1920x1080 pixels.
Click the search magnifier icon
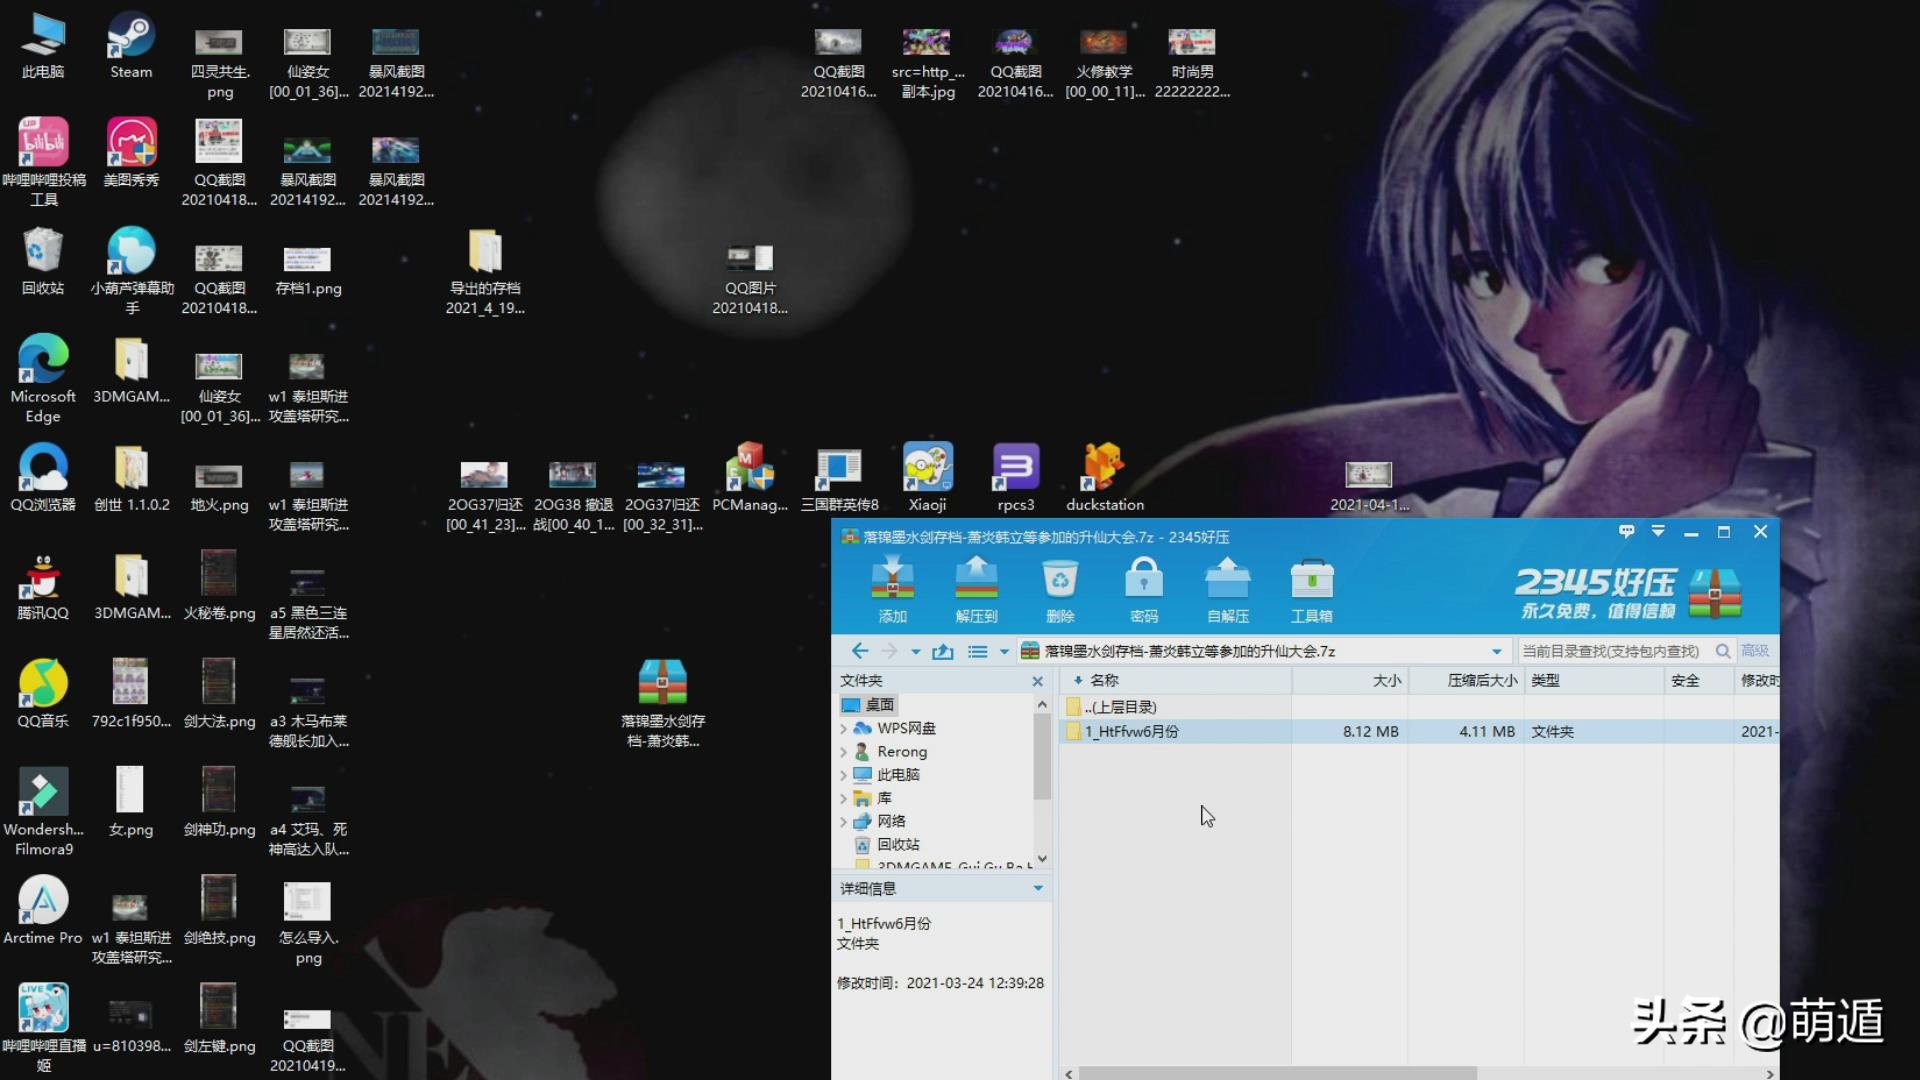1723,651
